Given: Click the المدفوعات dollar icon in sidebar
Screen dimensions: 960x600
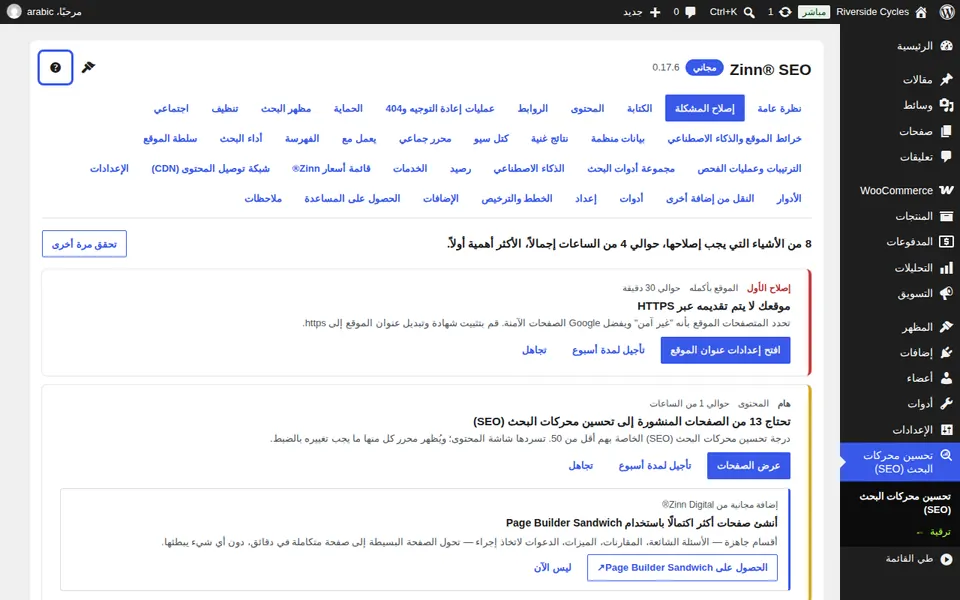Looking at the screenshot, I should pos(947,242).
